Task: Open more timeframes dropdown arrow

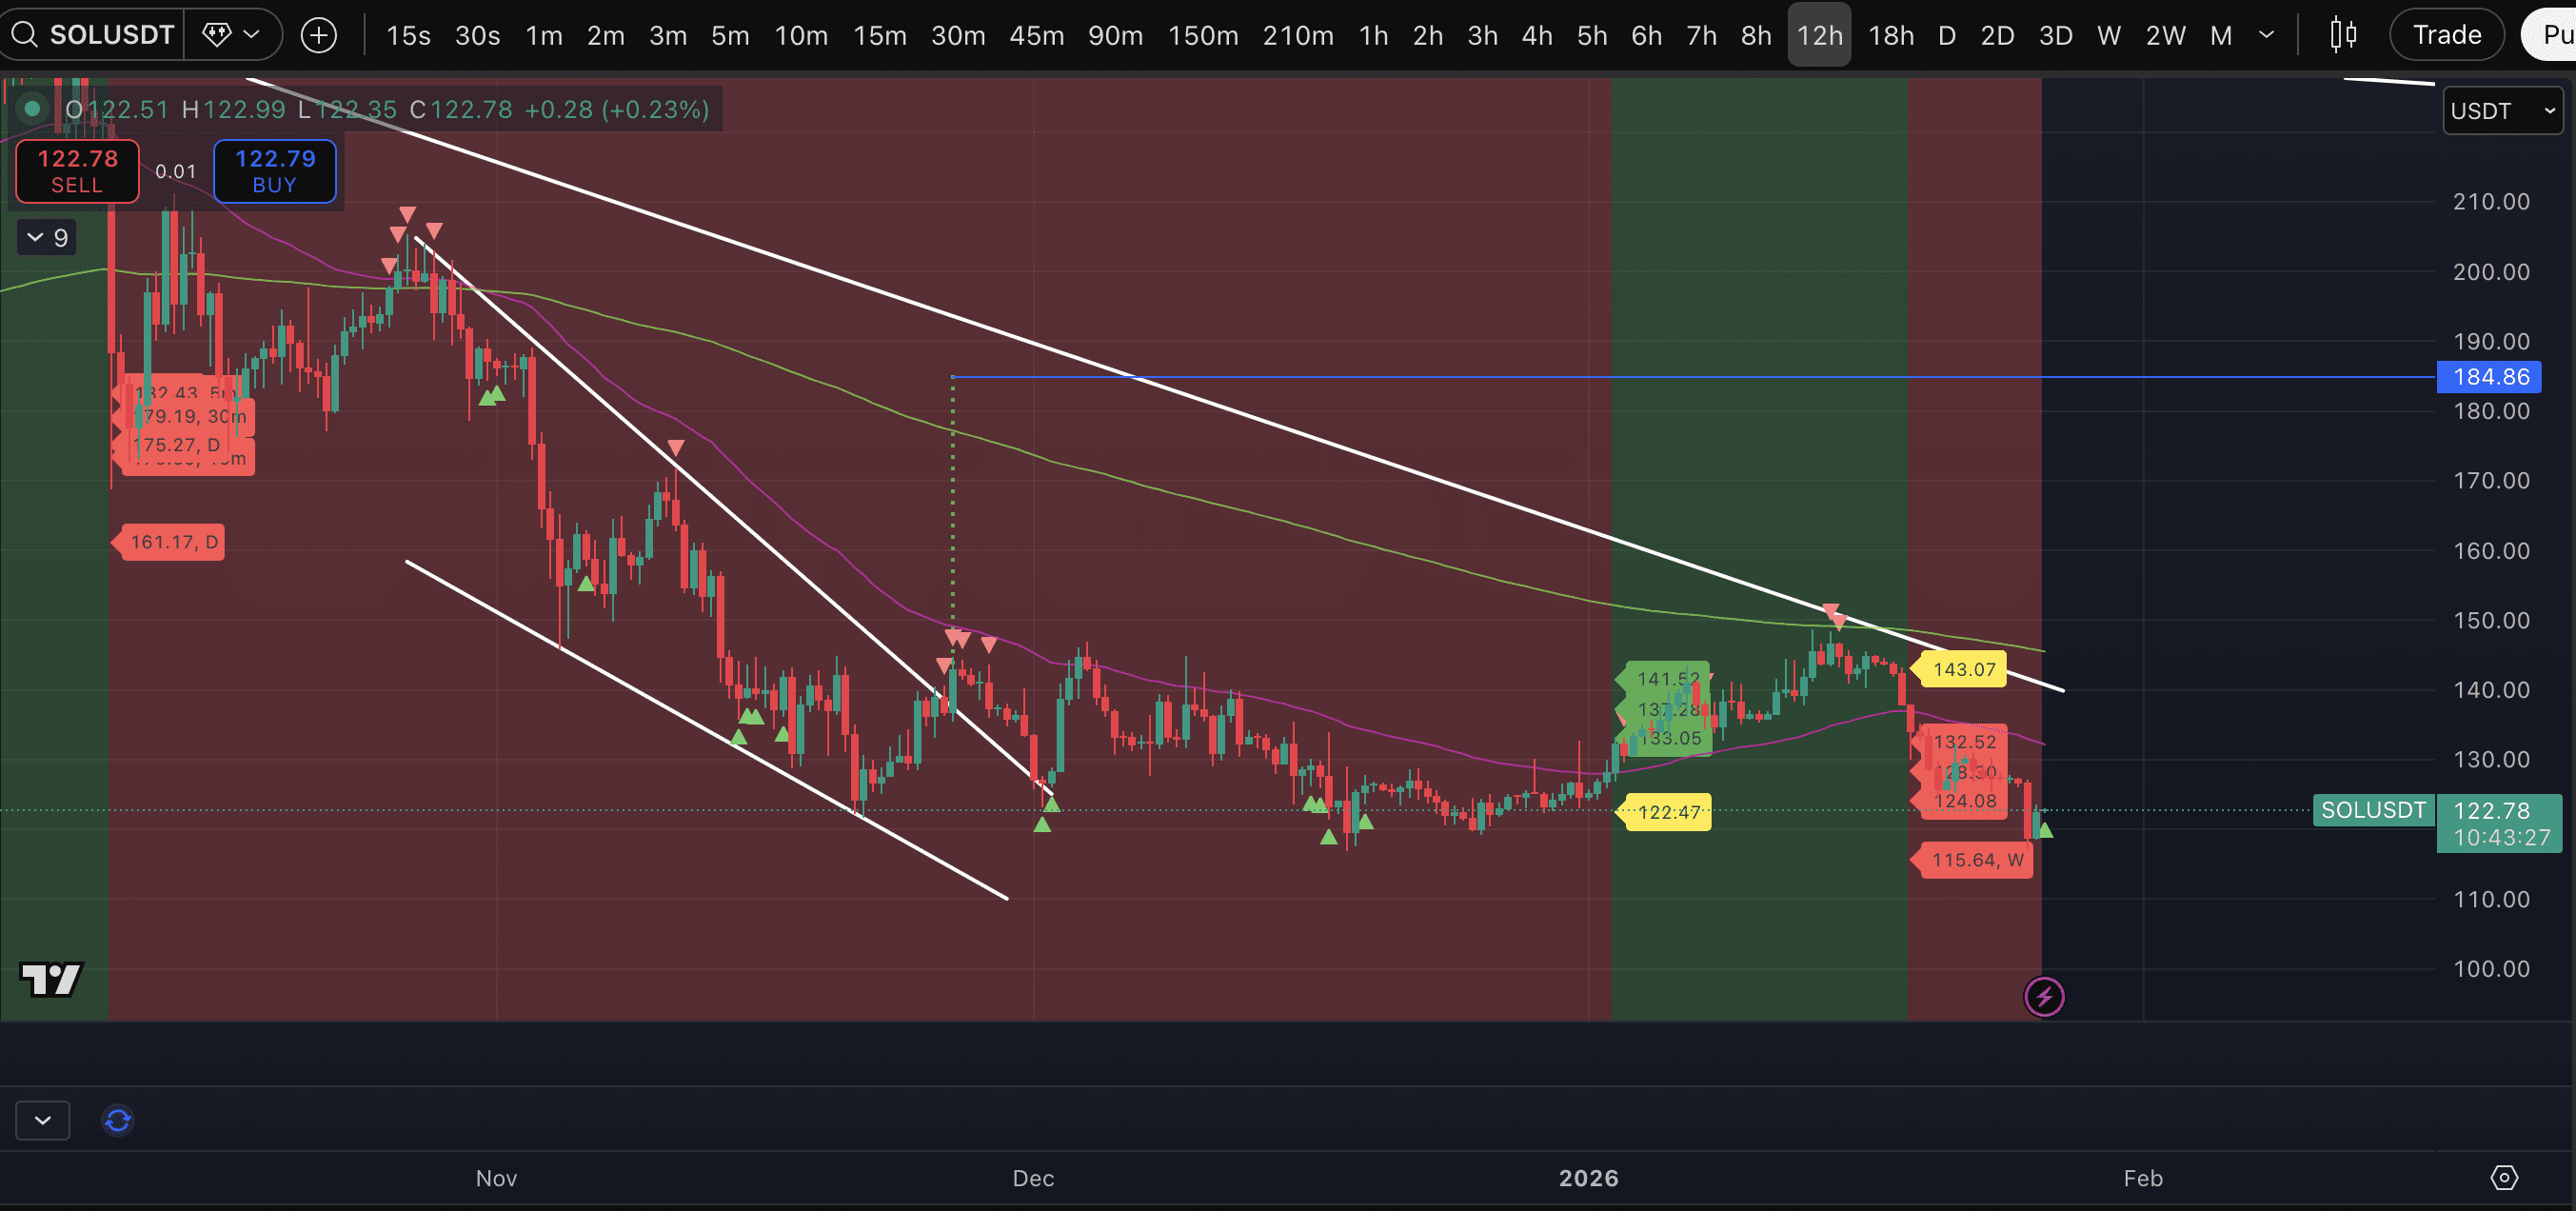Action: (2267, 35)
